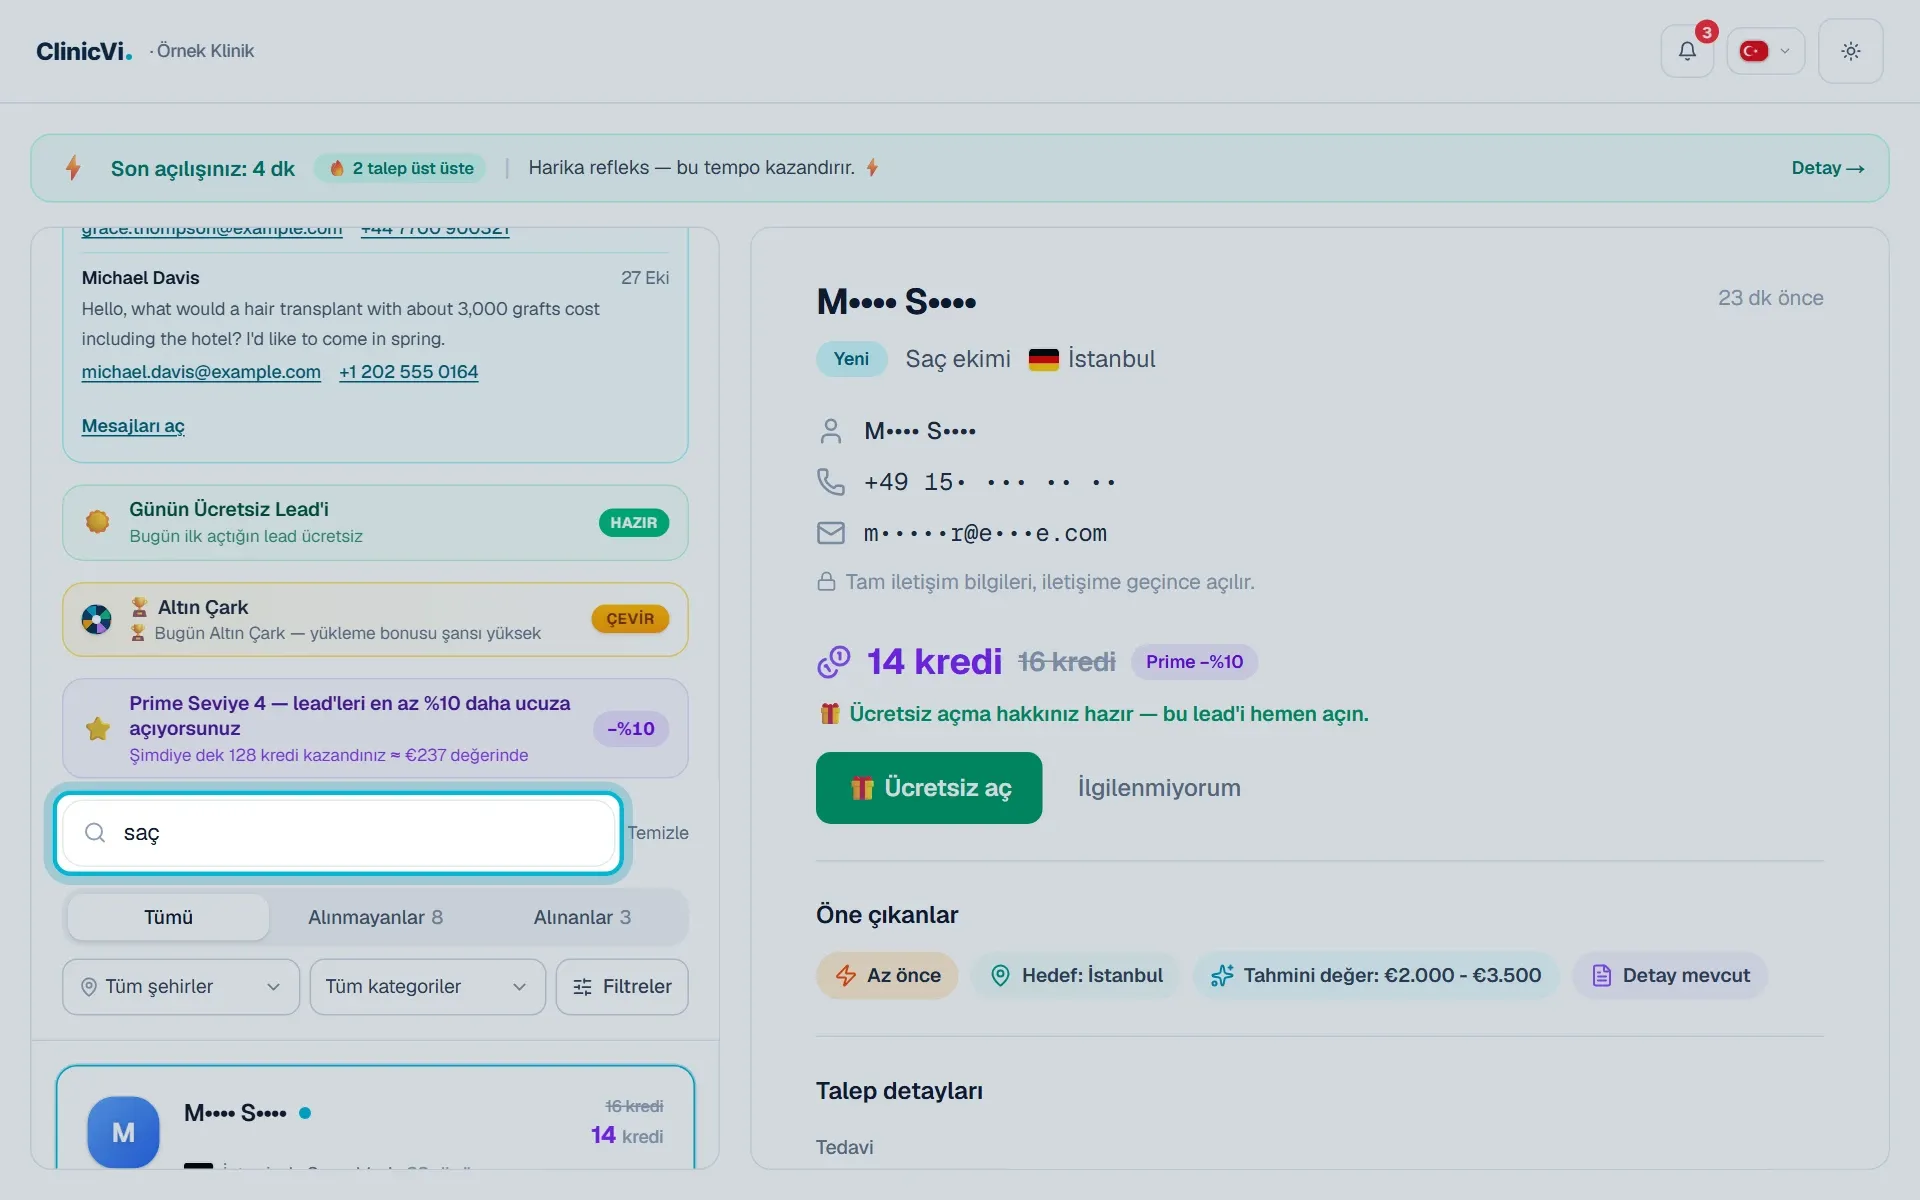Open michael.davis@example.com email link

coord(201,372)
